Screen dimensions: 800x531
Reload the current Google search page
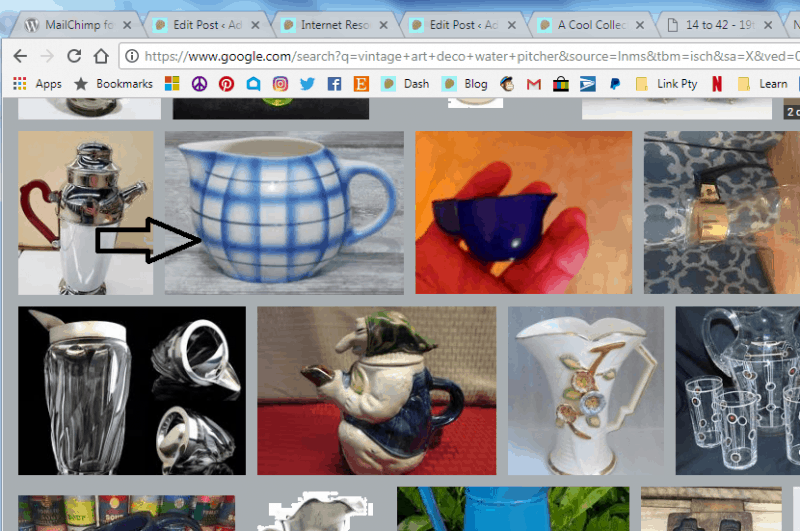tap(74, 56)
